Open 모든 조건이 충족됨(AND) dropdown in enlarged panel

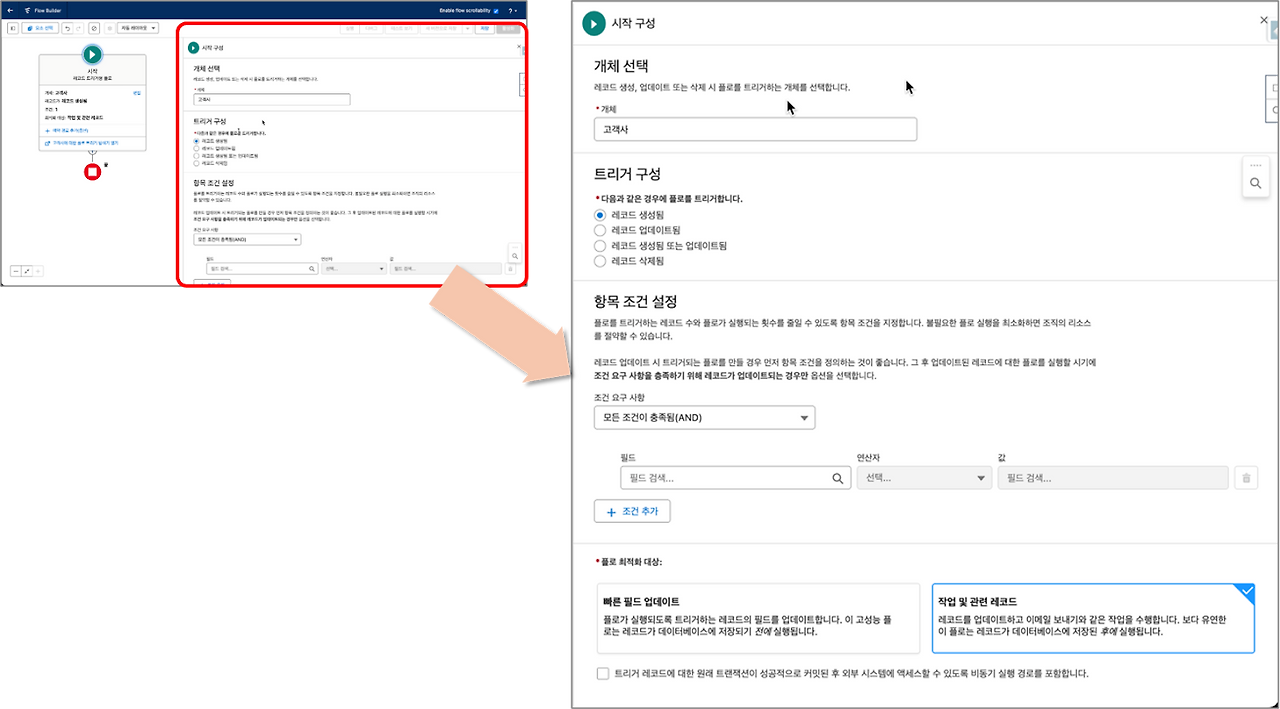coord(704,417)
